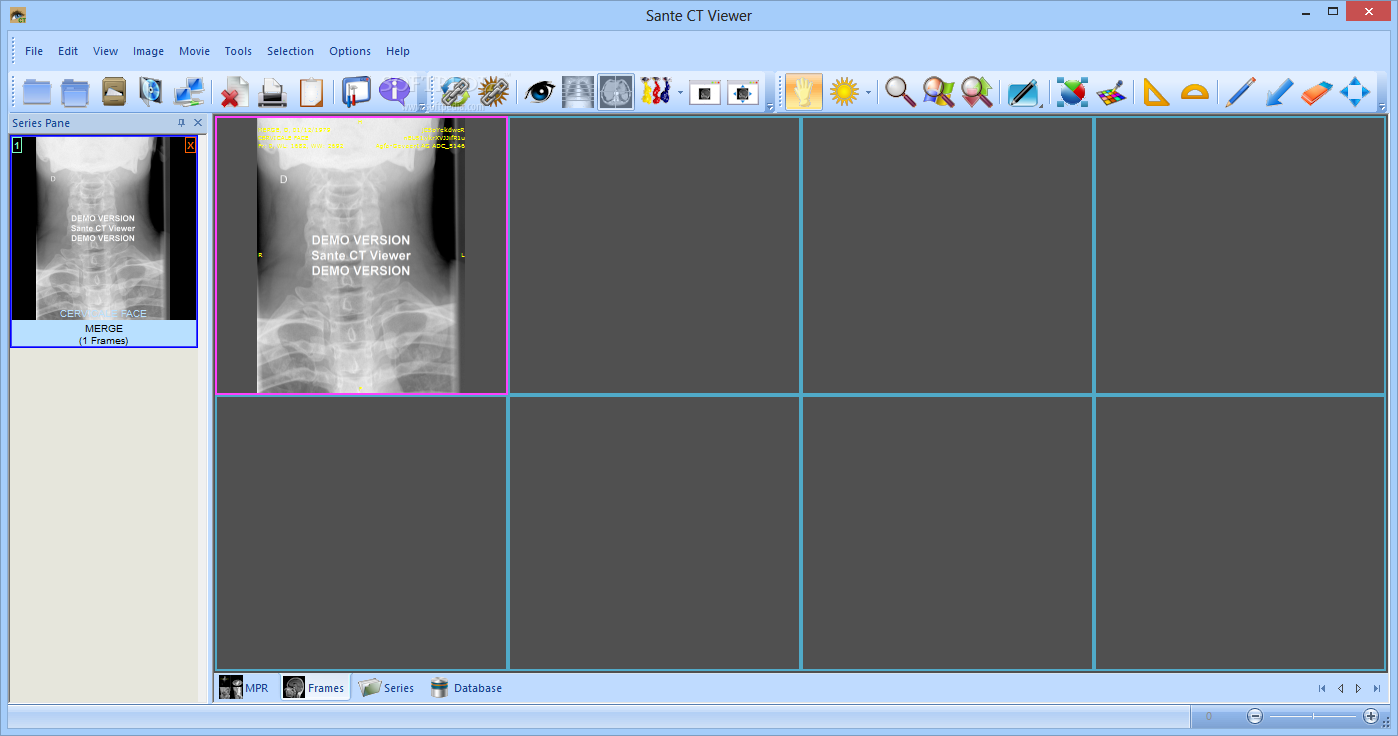
Task: Click the pie chart region icon
Action: (1072, 92)
